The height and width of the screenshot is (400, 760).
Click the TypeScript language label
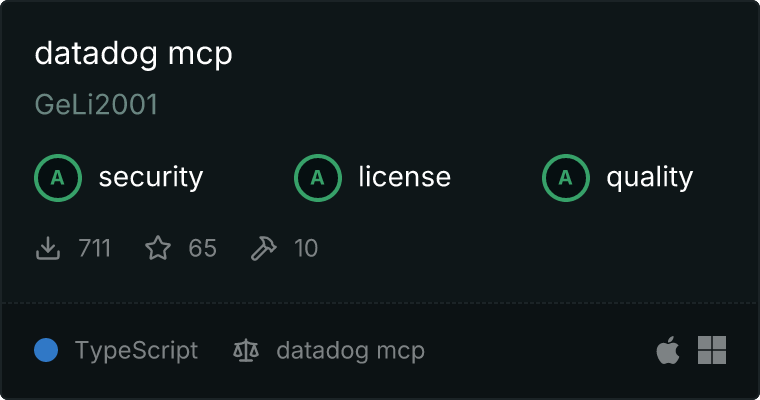pos(136,351)
